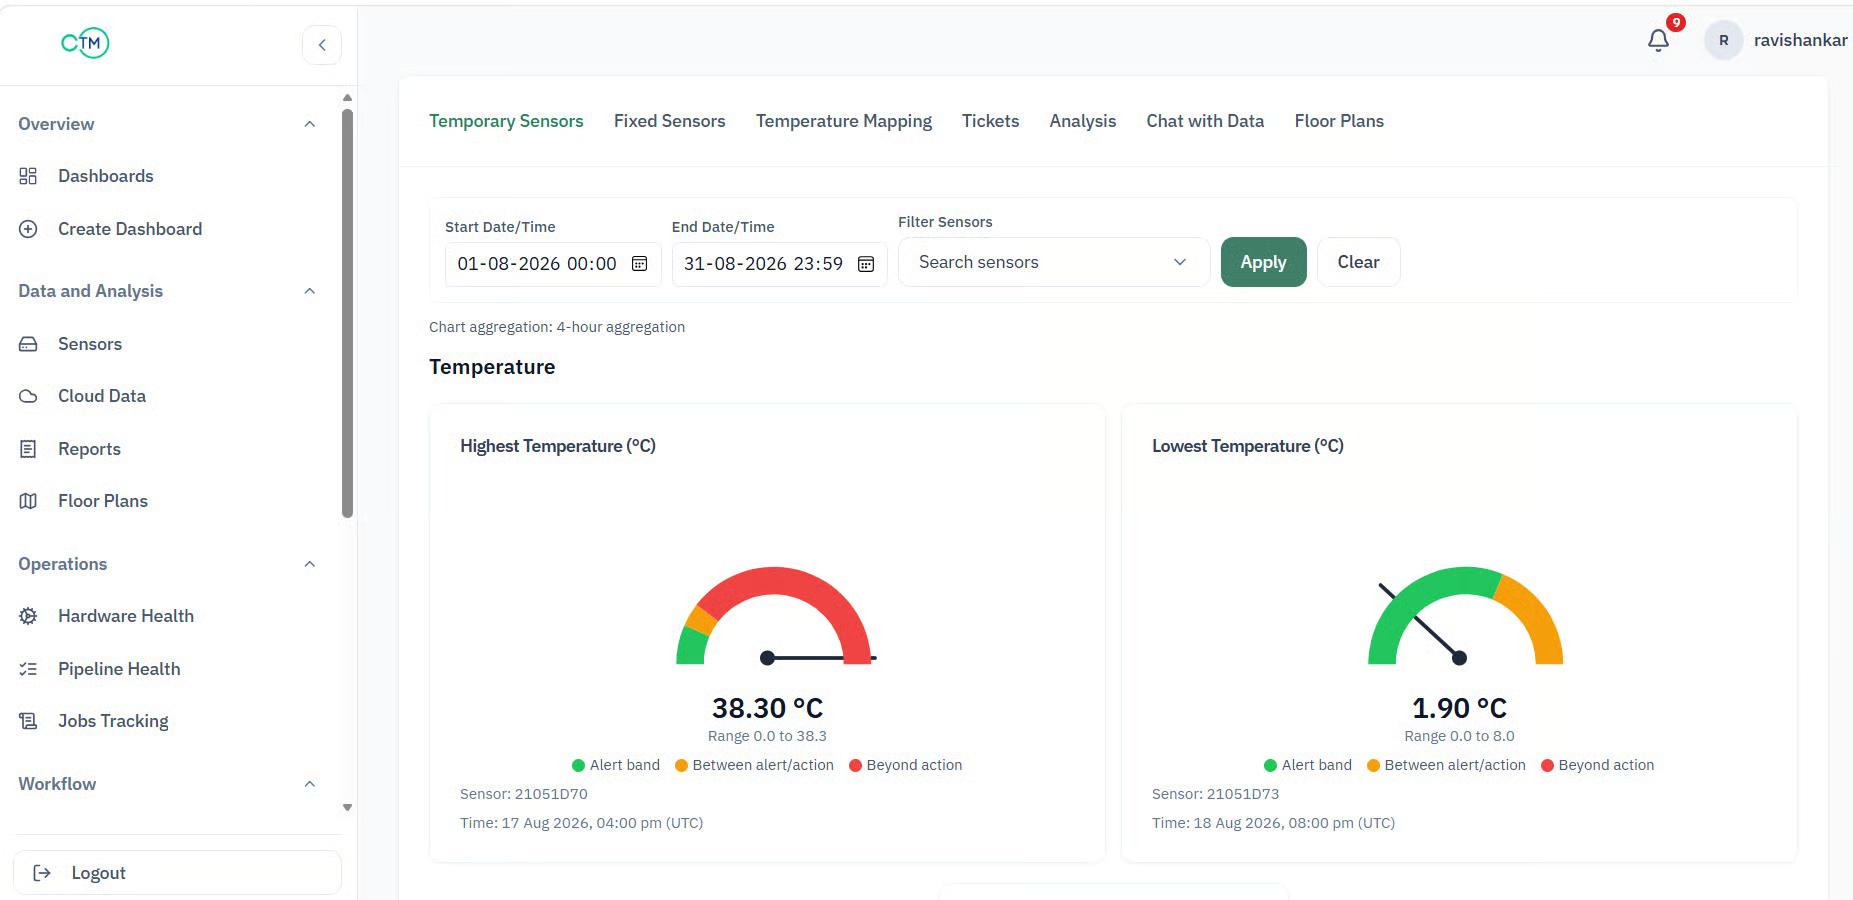Select the Analysis tab

(1082, 121)
